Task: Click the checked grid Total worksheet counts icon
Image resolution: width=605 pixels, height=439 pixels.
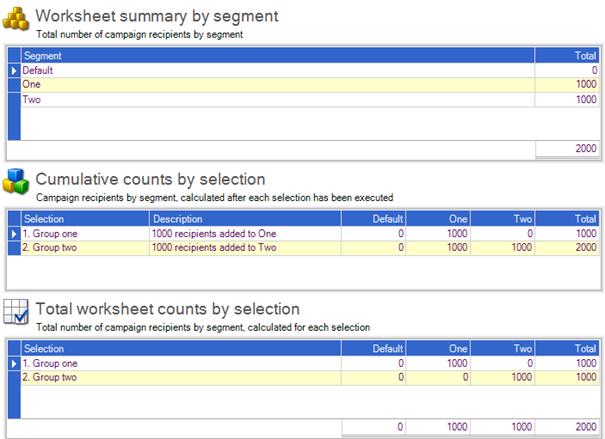Action: (16, 312)
